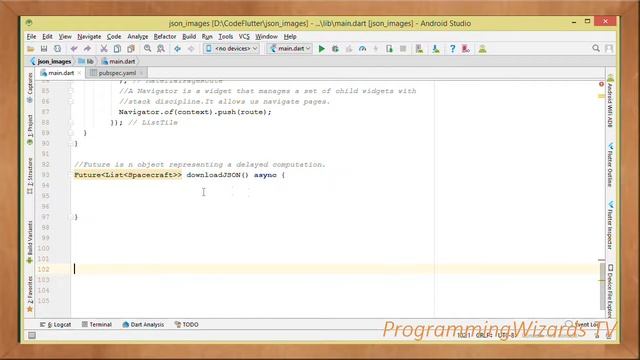Viewport: 640px width, 360px height.
Task: Click the Cut scissors icon
Action: pyautogui.click(x=104, y=49)
